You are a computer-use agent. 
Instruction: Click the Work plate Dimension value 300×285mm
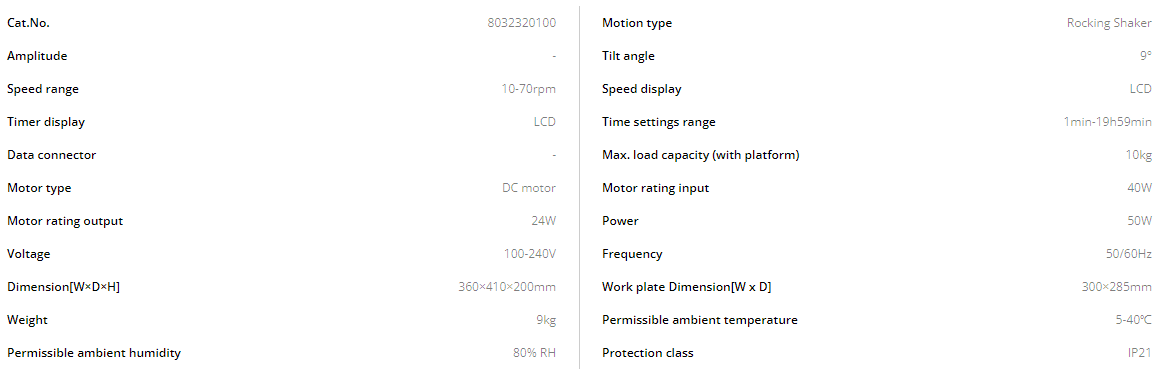click(x=1117, y=287)
